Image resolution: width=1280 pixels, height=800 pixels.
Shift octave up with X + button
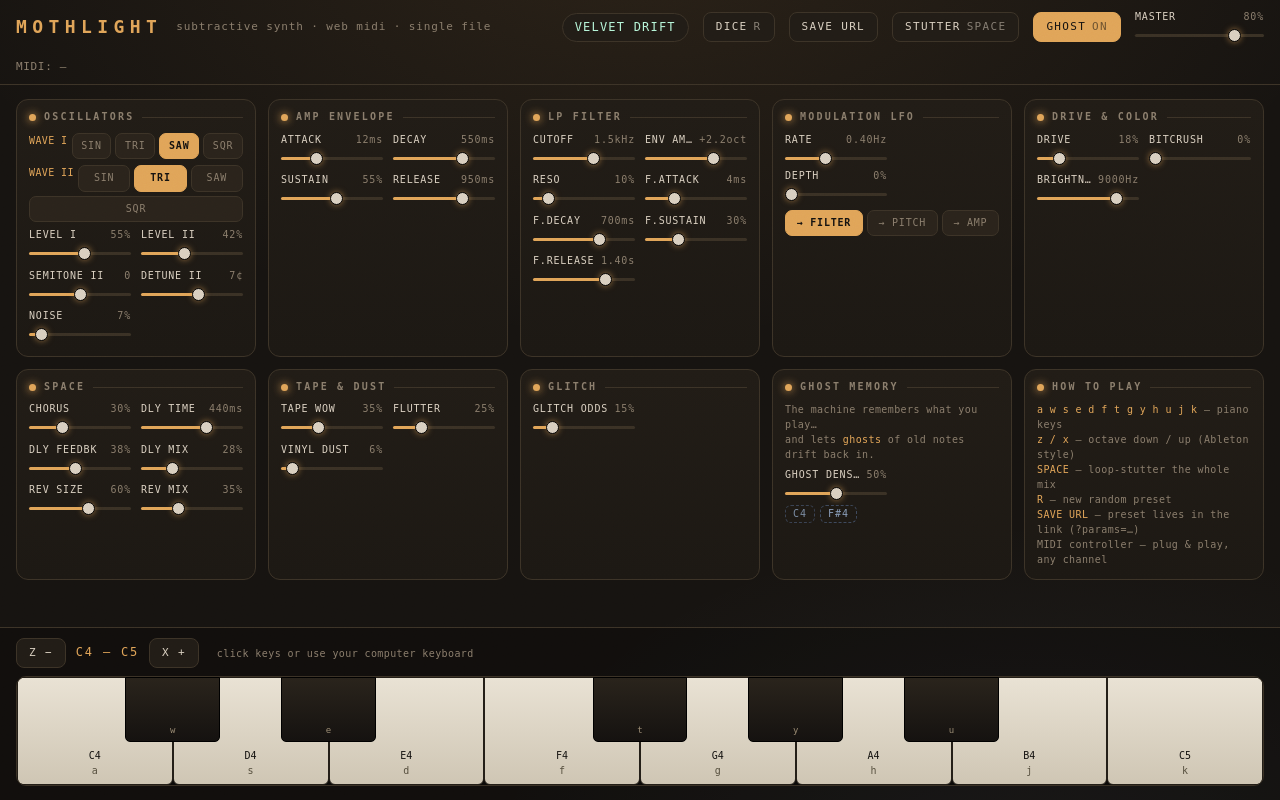[174, 653]
